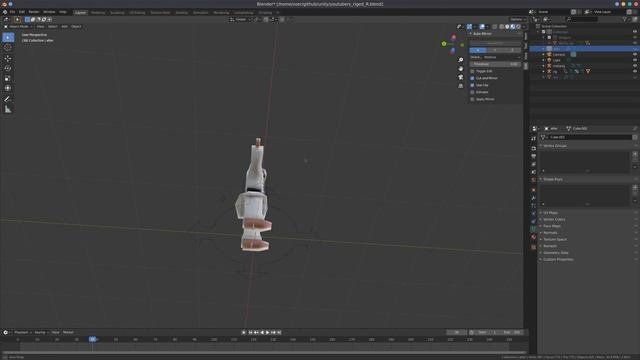Uncheck the Cut and Mirror checkbox
Viewport: 640px width, 360px height.
tap(472, 78)
